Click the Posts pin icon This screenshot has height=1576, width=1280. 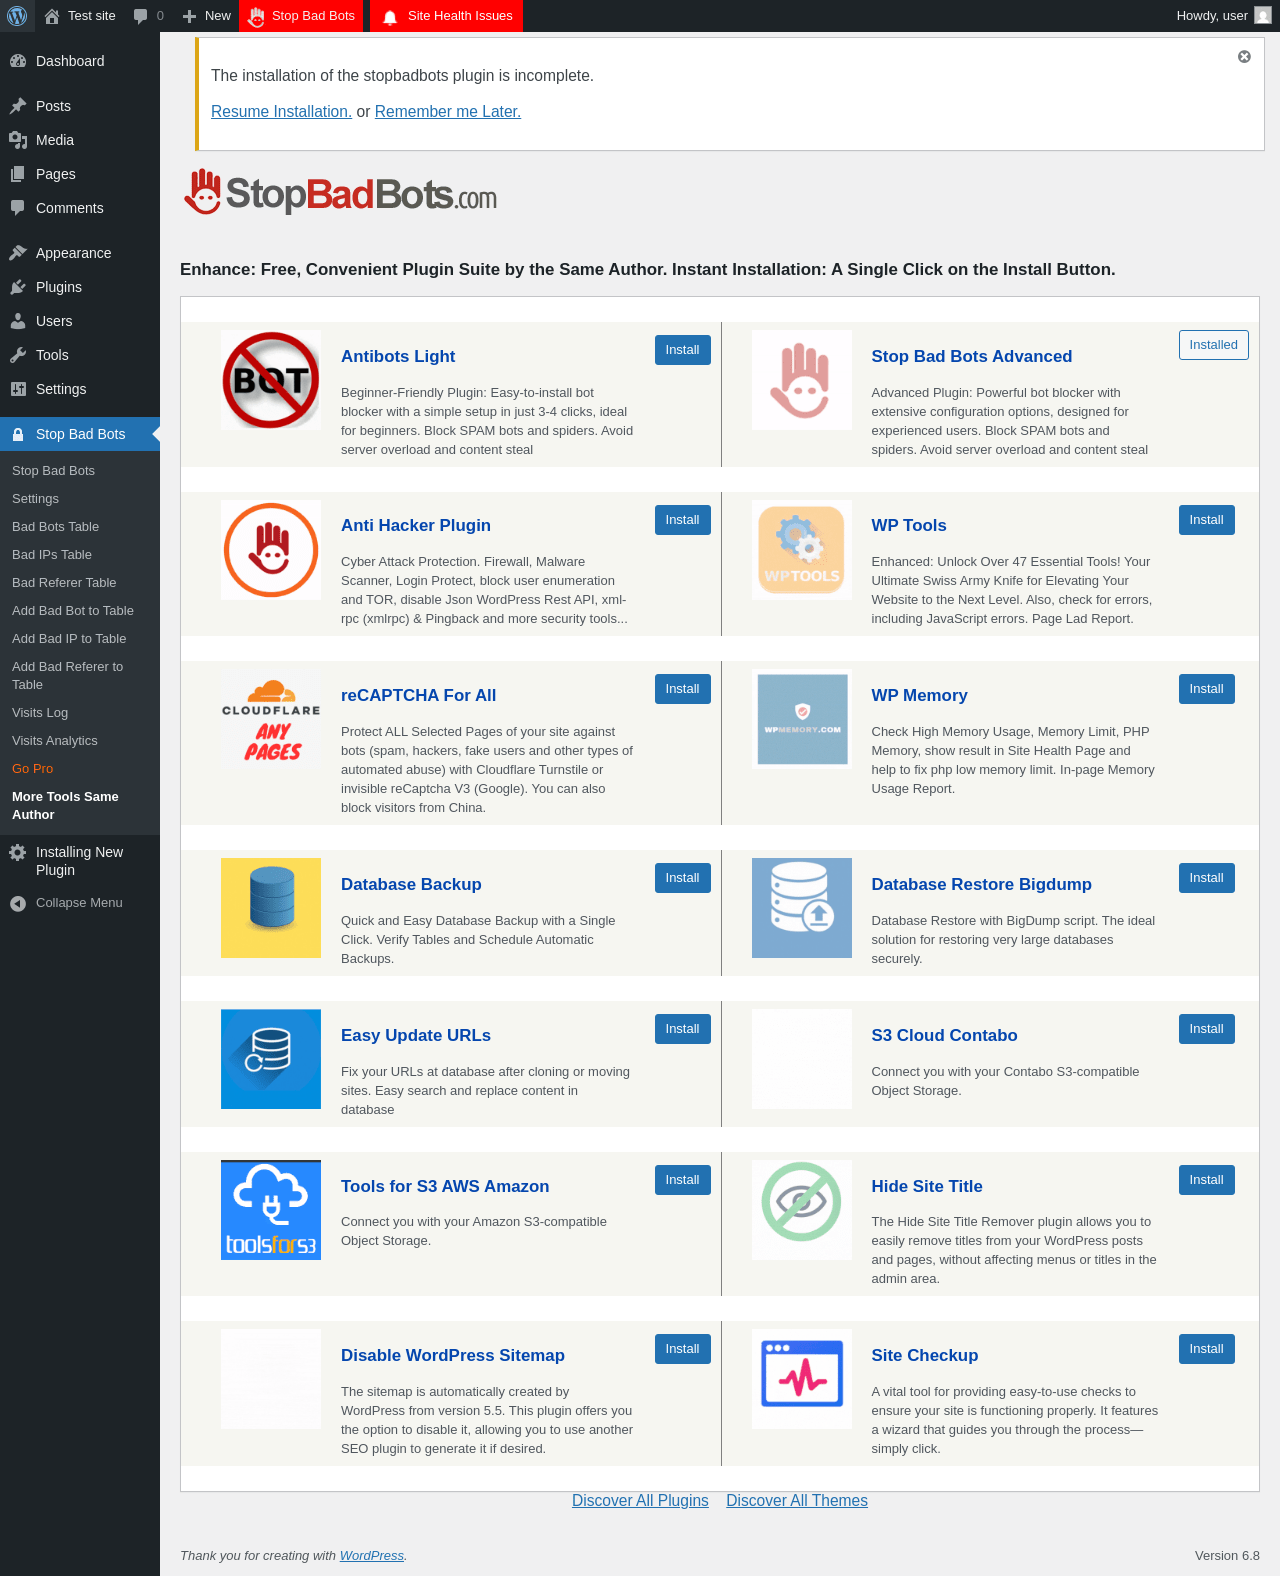click(x=18, y=106)
